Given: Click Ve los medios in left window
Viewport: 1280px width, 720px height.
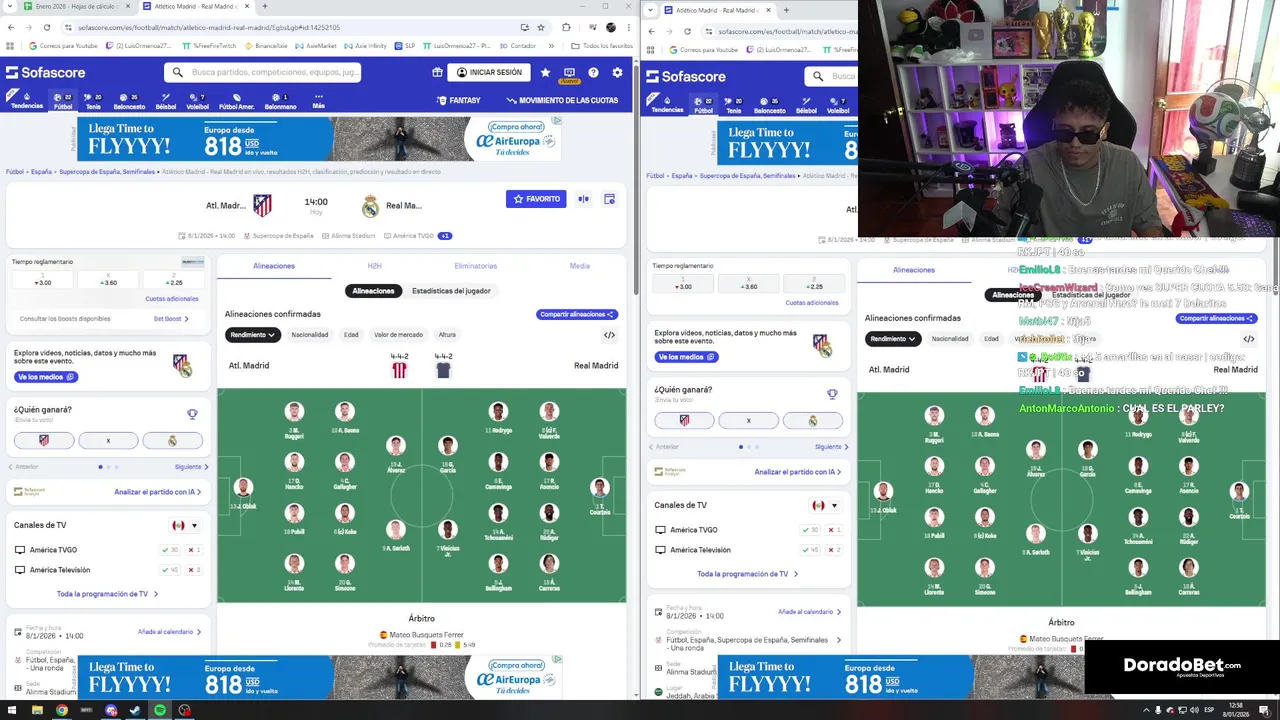Looking at the screenshot, I should (x=46, y=377).
